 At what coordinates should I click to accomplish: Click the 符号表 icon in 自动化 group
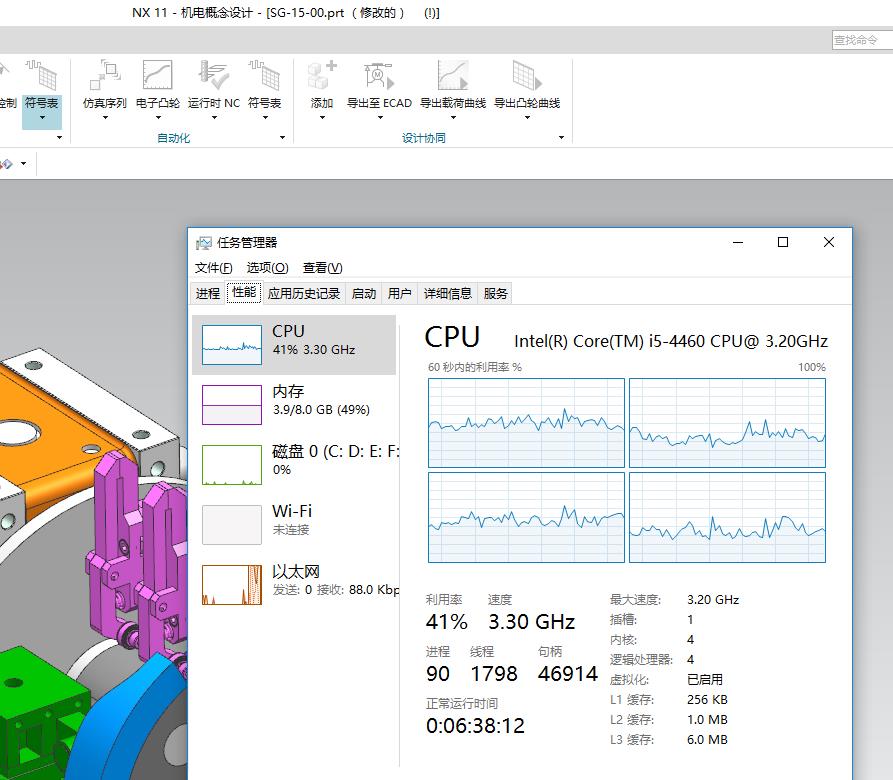coord(264,75)
